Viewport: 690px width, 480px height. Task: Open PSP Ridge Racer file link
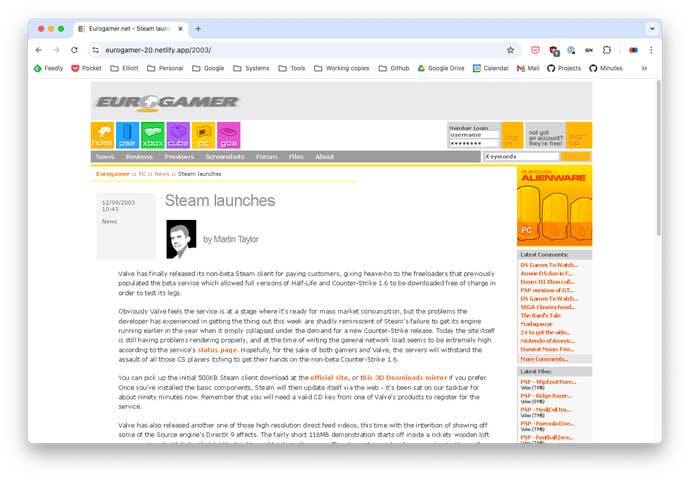click(x=546, y=396)
